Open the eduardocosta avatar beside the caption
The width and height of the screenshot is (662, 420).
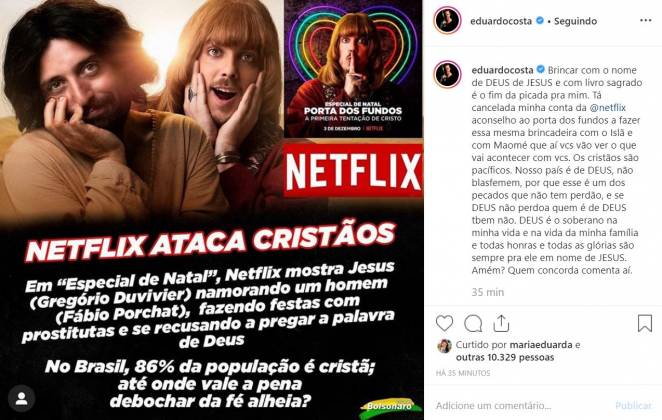pos(448,75)
